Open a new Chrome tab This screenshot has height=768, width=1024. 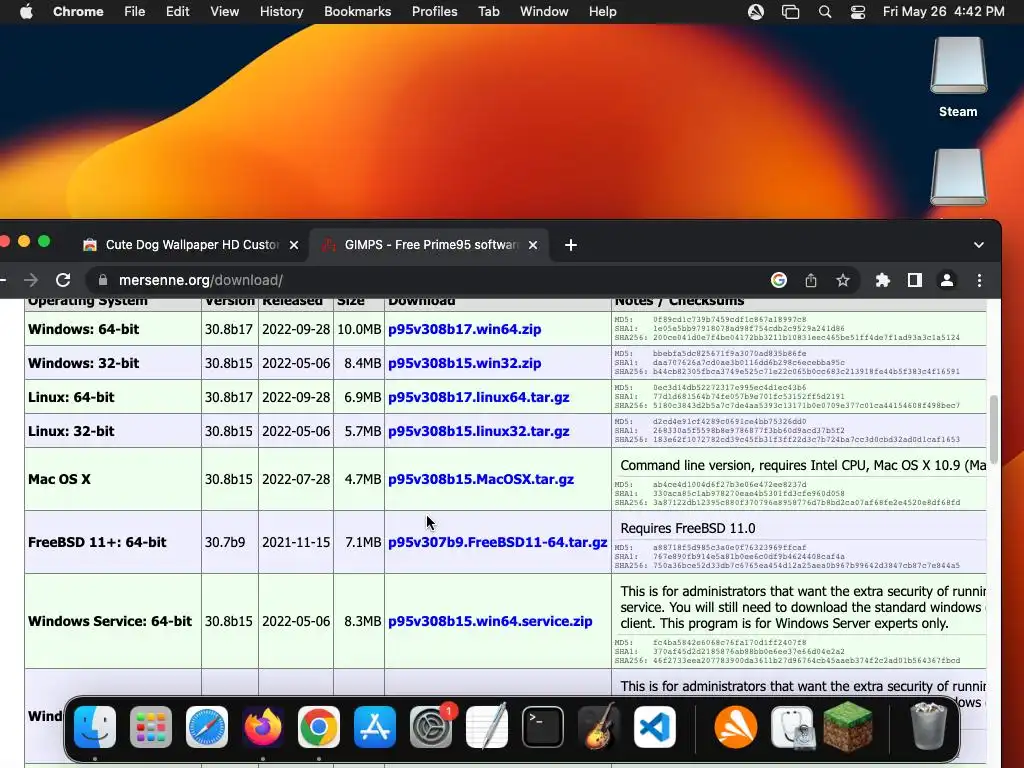(x=571, y=245)
